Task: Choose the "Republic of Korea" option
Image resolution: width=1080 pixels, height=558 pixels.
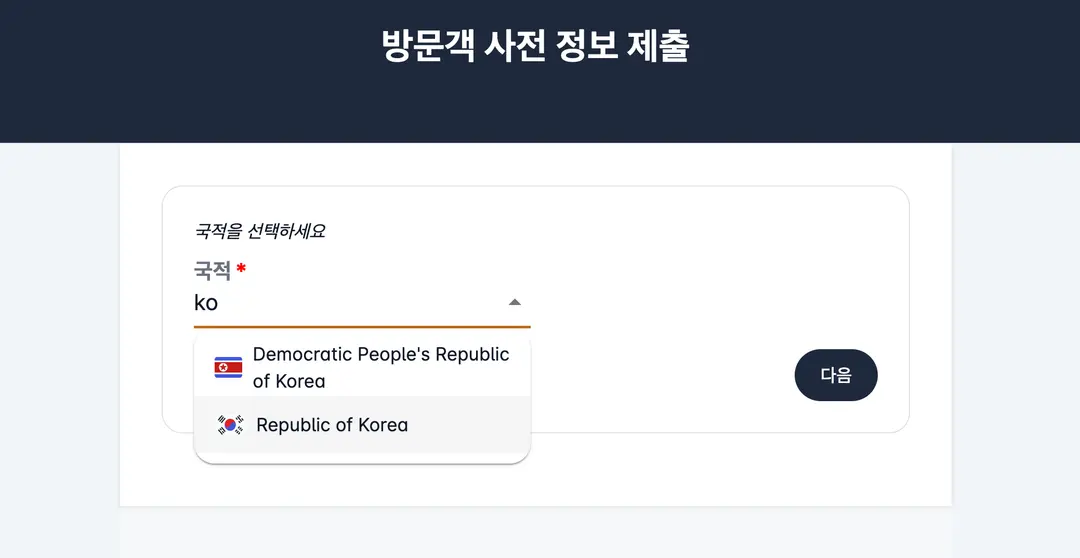Action: pyautogui.click(x=362, y=424)
